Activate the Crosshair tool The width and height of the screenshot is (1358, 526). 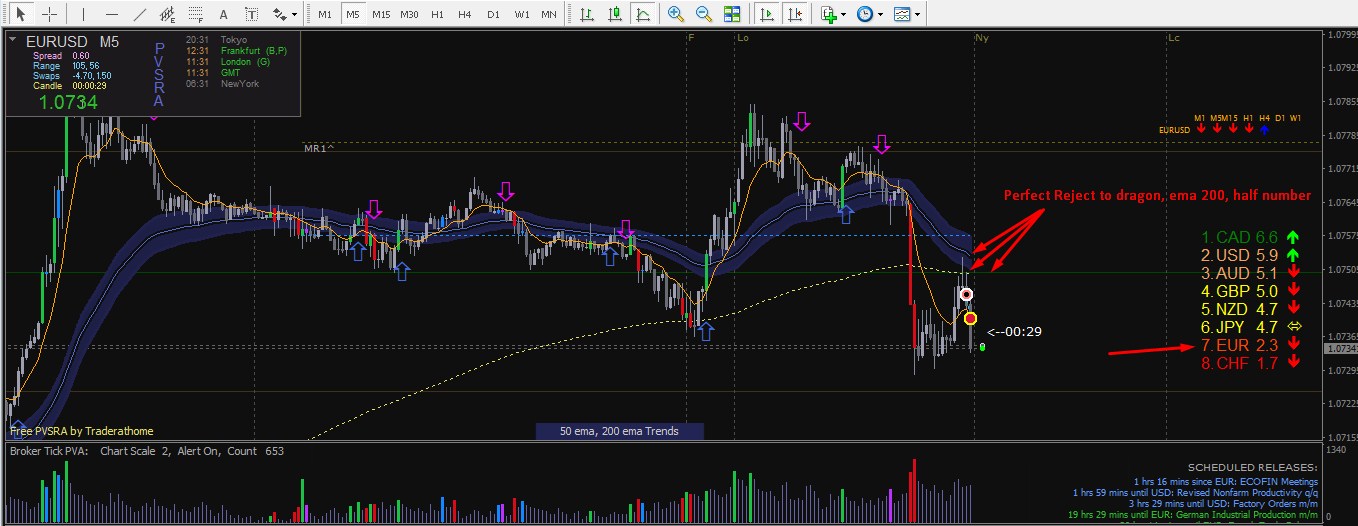[x=49, y=14]
